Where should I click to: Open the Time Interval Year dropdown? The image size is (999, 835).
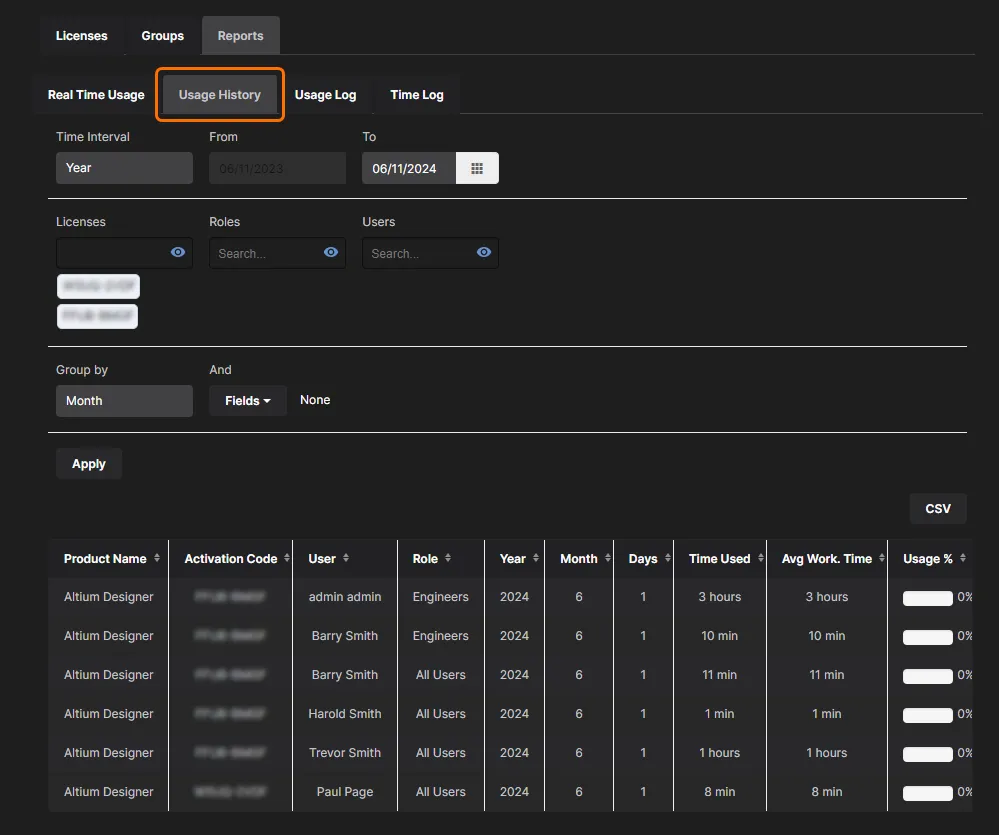pos(124,168)
